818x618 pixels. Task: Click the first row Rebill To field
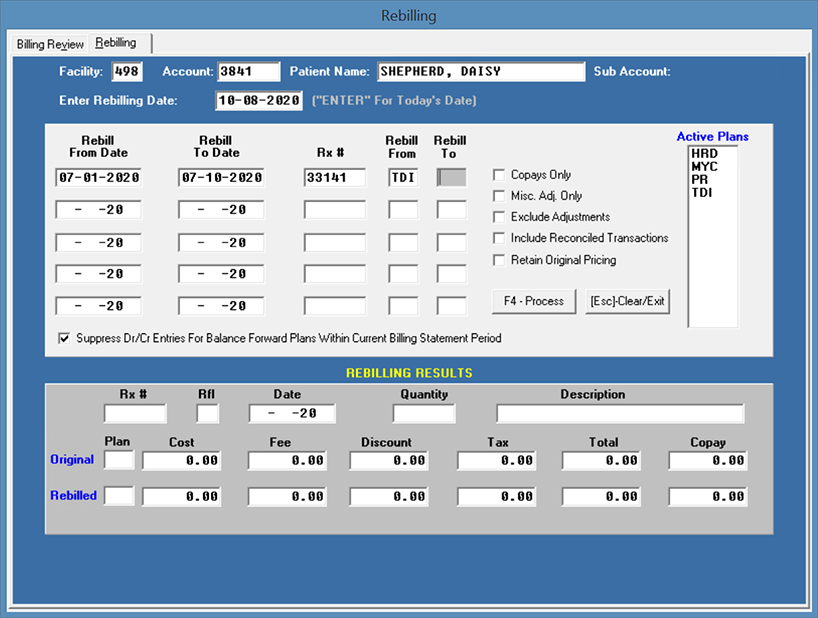pyautogui.click(x=451, y=178)
